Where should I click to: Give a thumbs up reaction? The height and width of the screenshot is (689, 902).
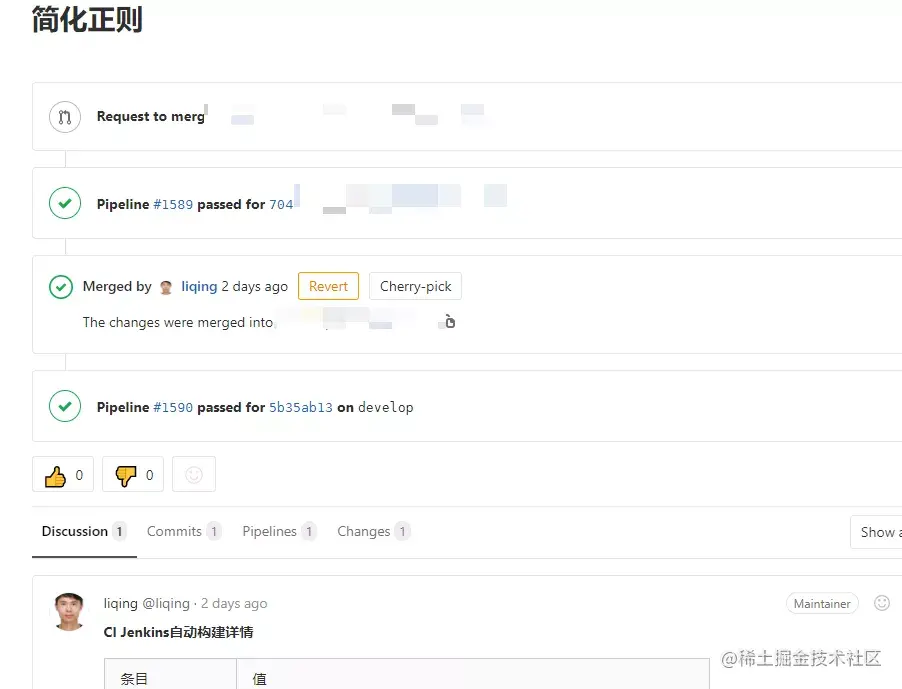click(63, 474)
